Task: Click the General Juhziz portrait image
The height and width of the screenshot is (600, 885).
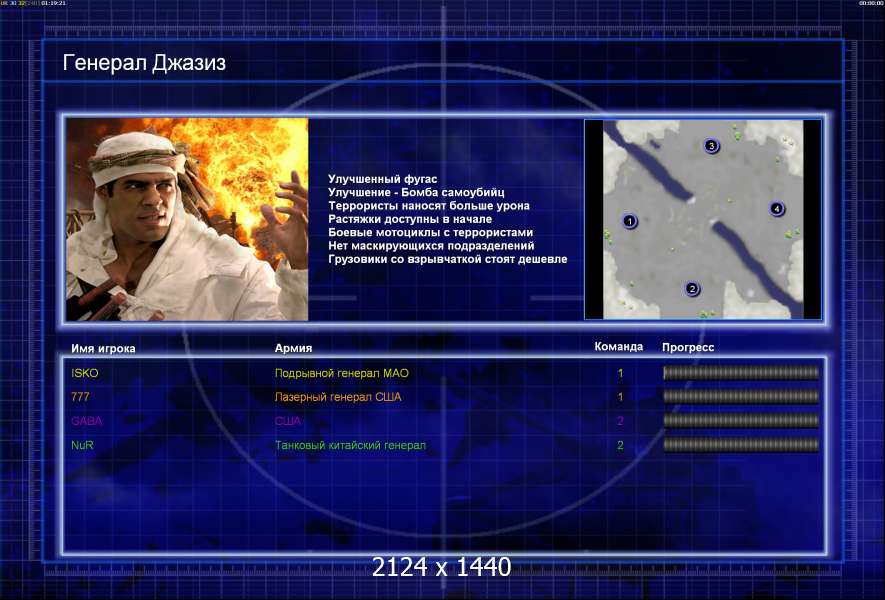Action: click(187, 219)
